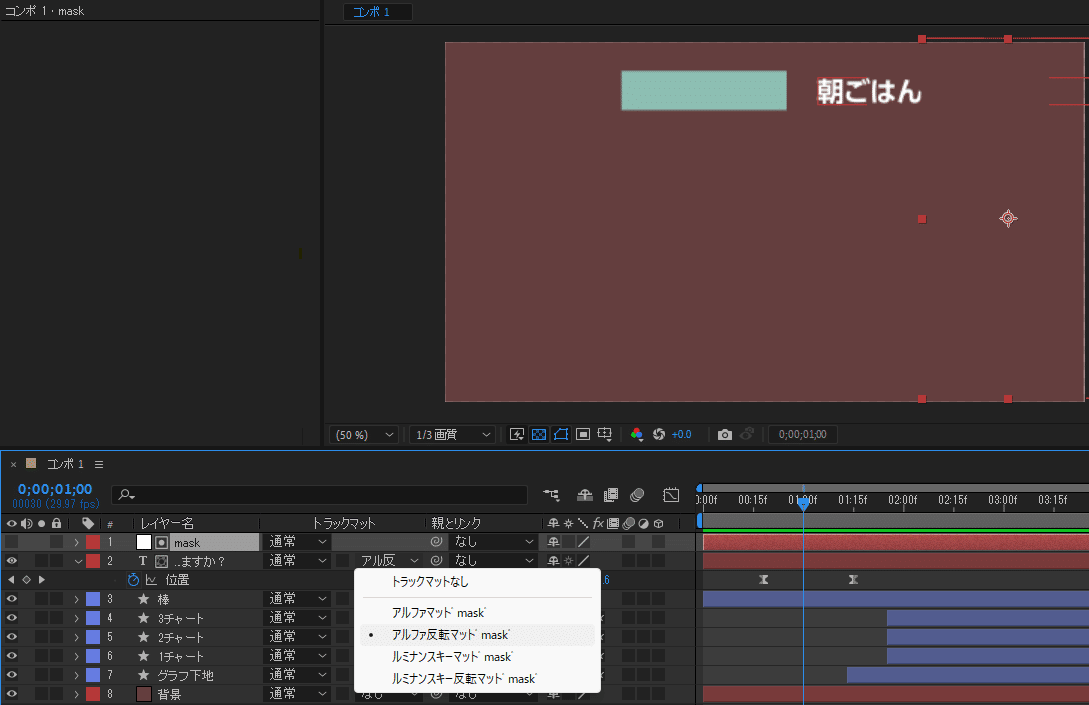Open the magnification 50% dropdown

click(x=364, y=435)
